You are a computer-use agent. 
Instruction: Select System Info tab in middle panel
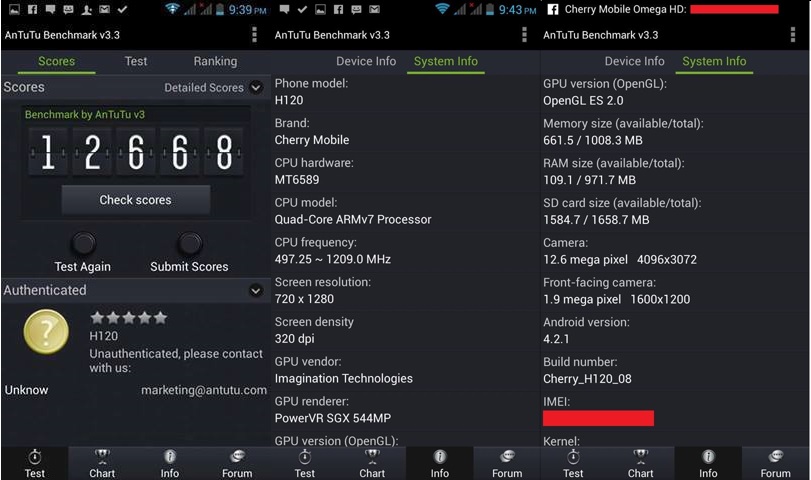pos(445,62)
